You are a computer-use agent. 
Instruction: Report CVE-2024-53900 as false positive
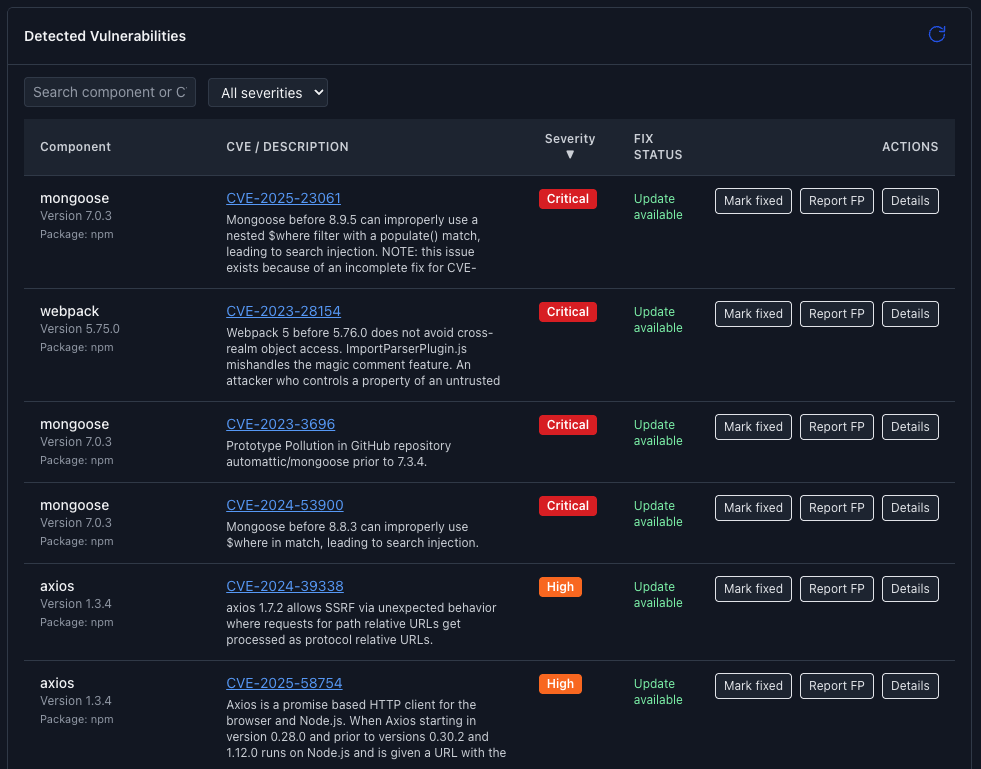click(836, 507)
